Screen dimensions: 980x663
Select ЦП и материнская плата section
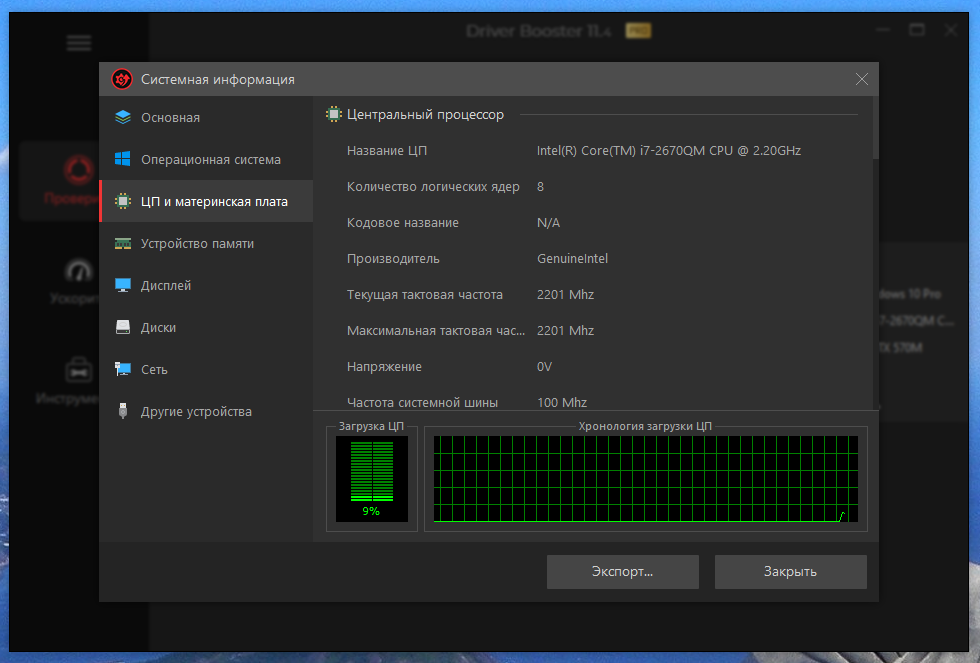[206, 201]
